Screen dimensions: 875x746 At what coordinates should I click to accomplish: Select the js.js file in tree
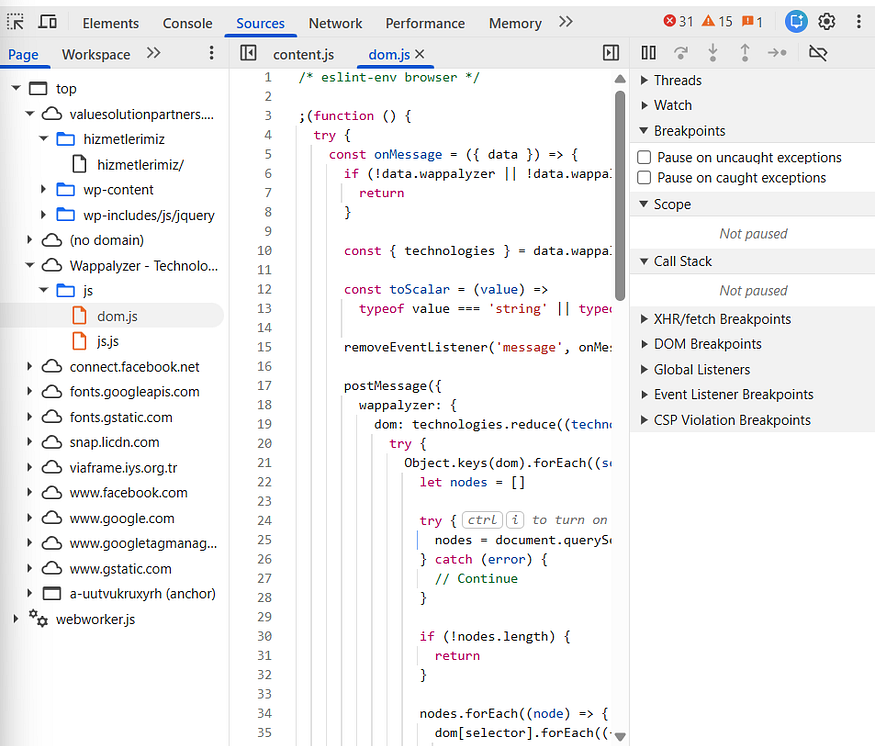(x=108, y=341)
